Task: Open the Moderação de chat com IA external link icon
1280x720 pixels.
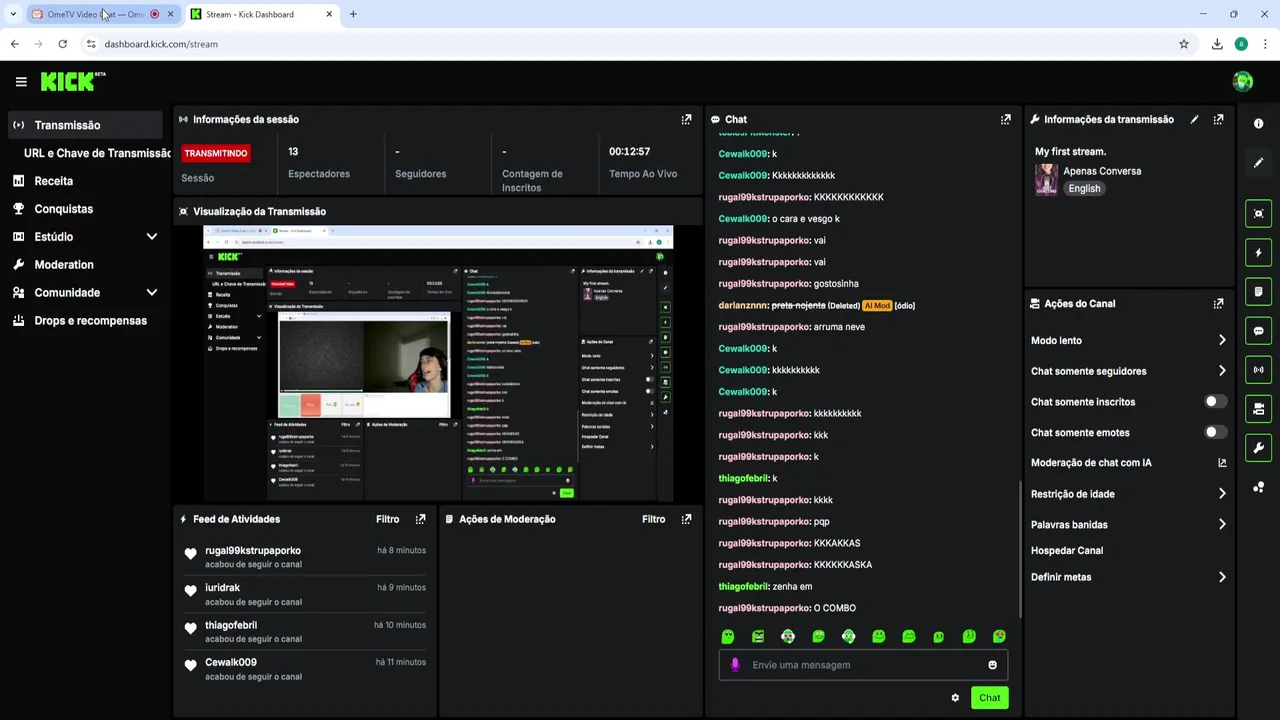Action: pyautogui.click(x=1222, y=463)
